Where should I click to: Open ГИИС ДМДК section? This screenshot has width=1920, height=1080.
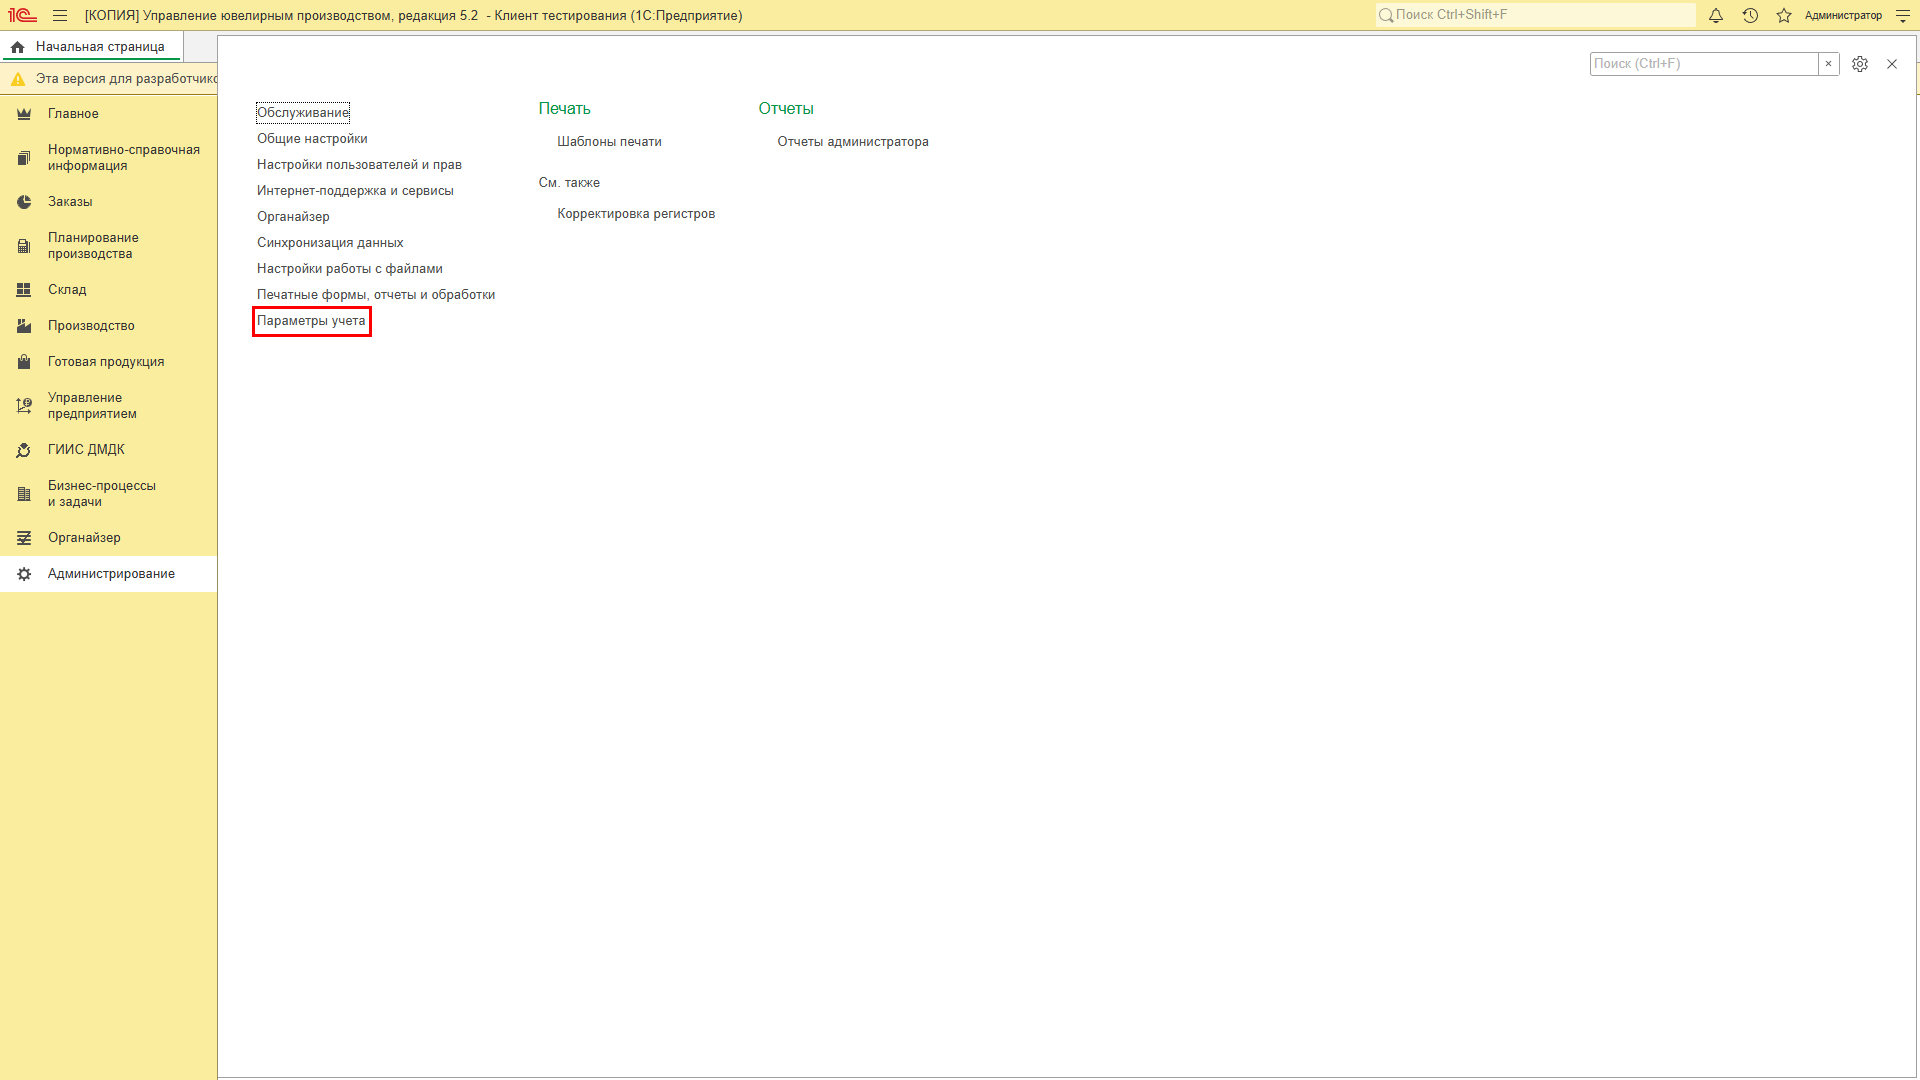[108, 450]
